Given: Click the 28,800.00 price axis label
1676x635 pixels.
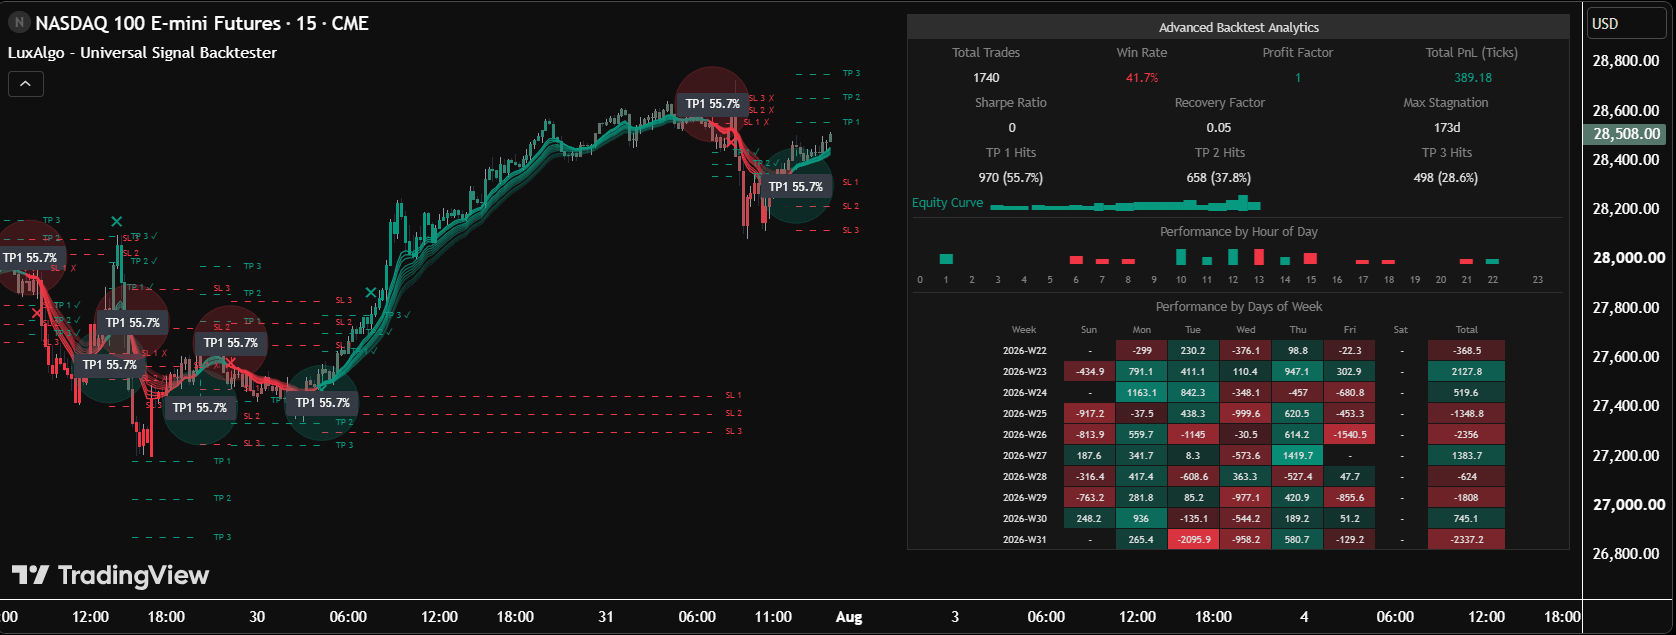Looking at the screenshot, I should 1626,61.
